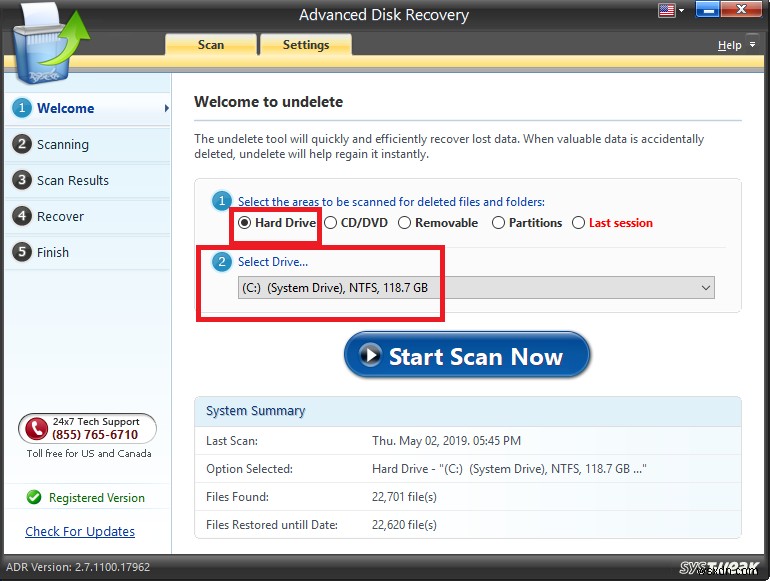The width and height of the screenshot is (770, 581).
Task: Open the Scan Results step
Action: pyautogui.click(x=88, y=180)
